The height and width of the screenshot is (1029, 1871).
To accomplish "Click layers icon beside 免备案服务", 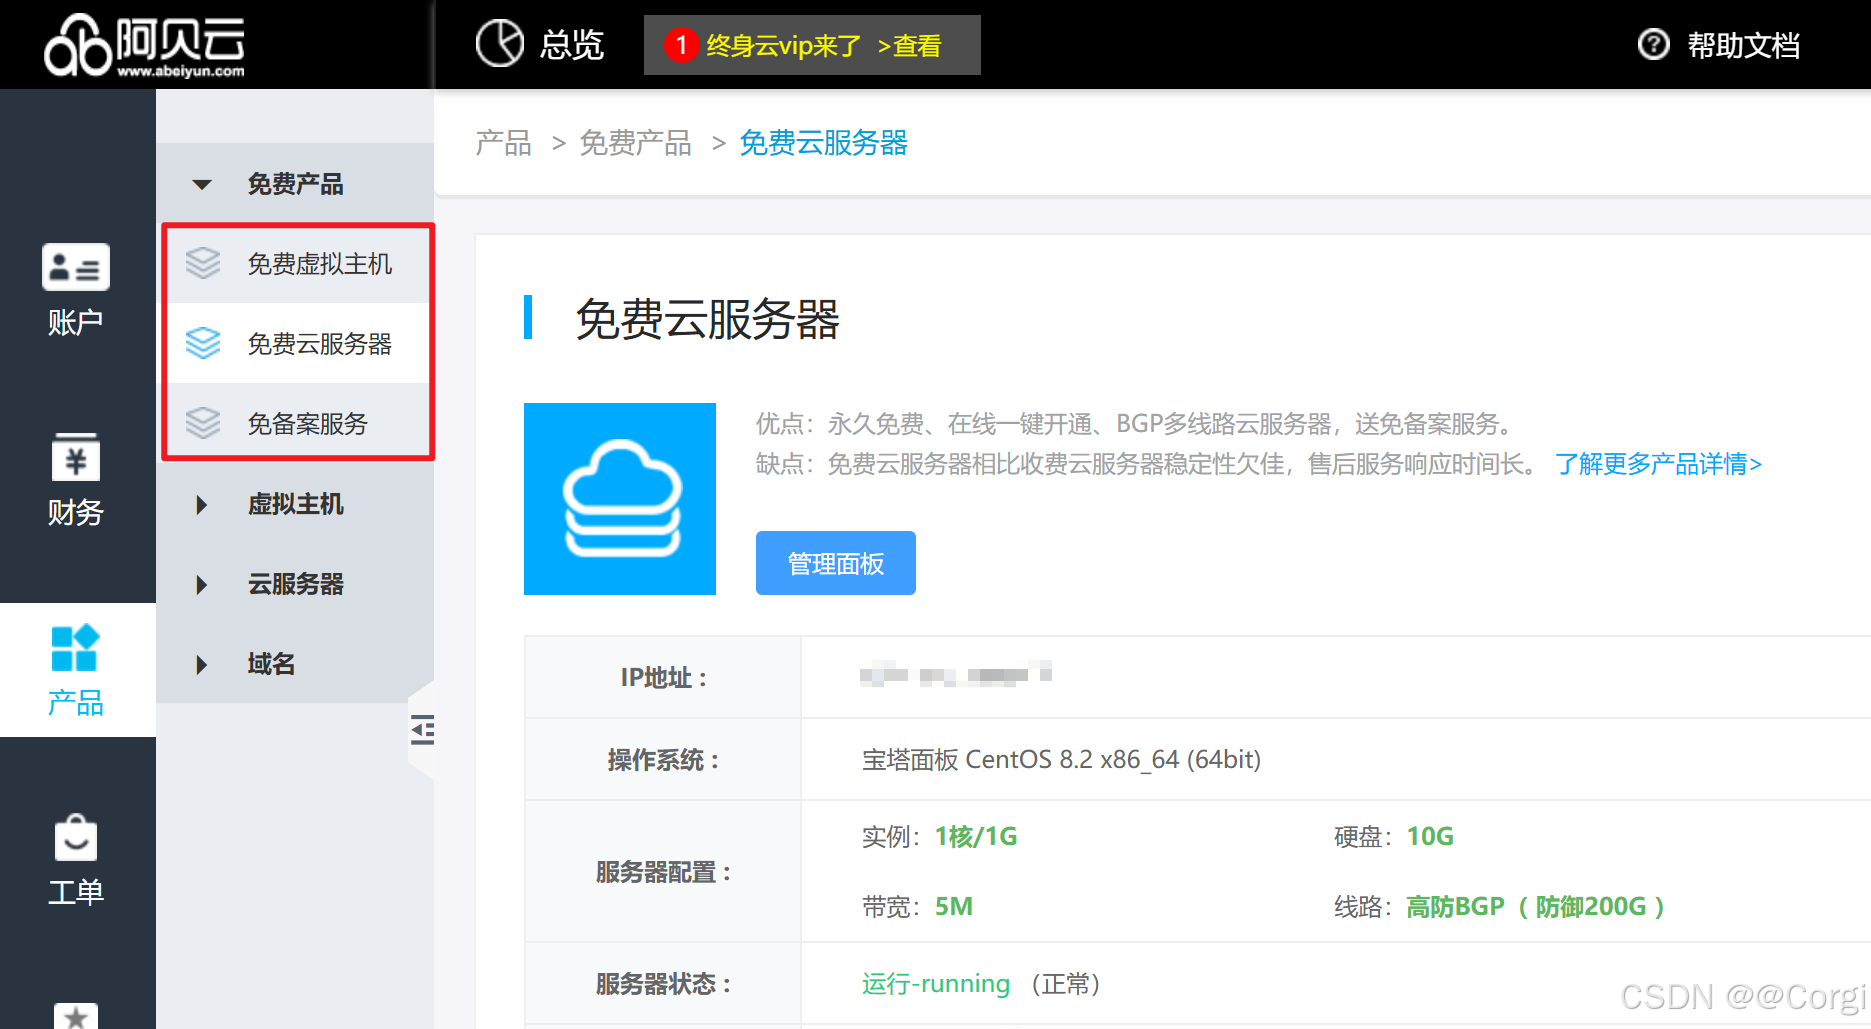I will [203, 423].
